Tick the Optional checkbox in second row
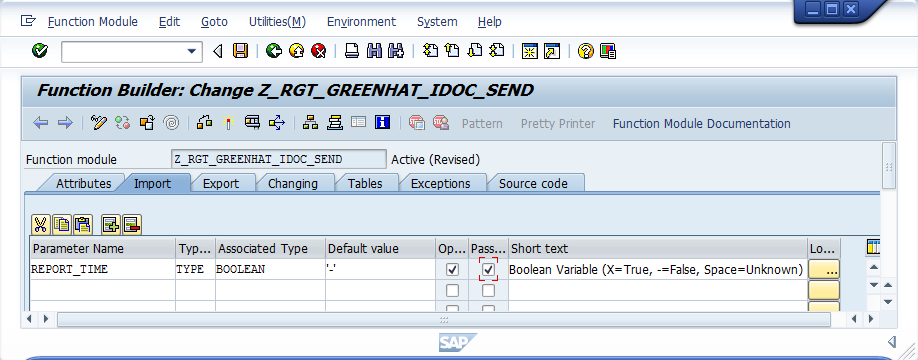 pyautogui.click(x=452, y=290)
